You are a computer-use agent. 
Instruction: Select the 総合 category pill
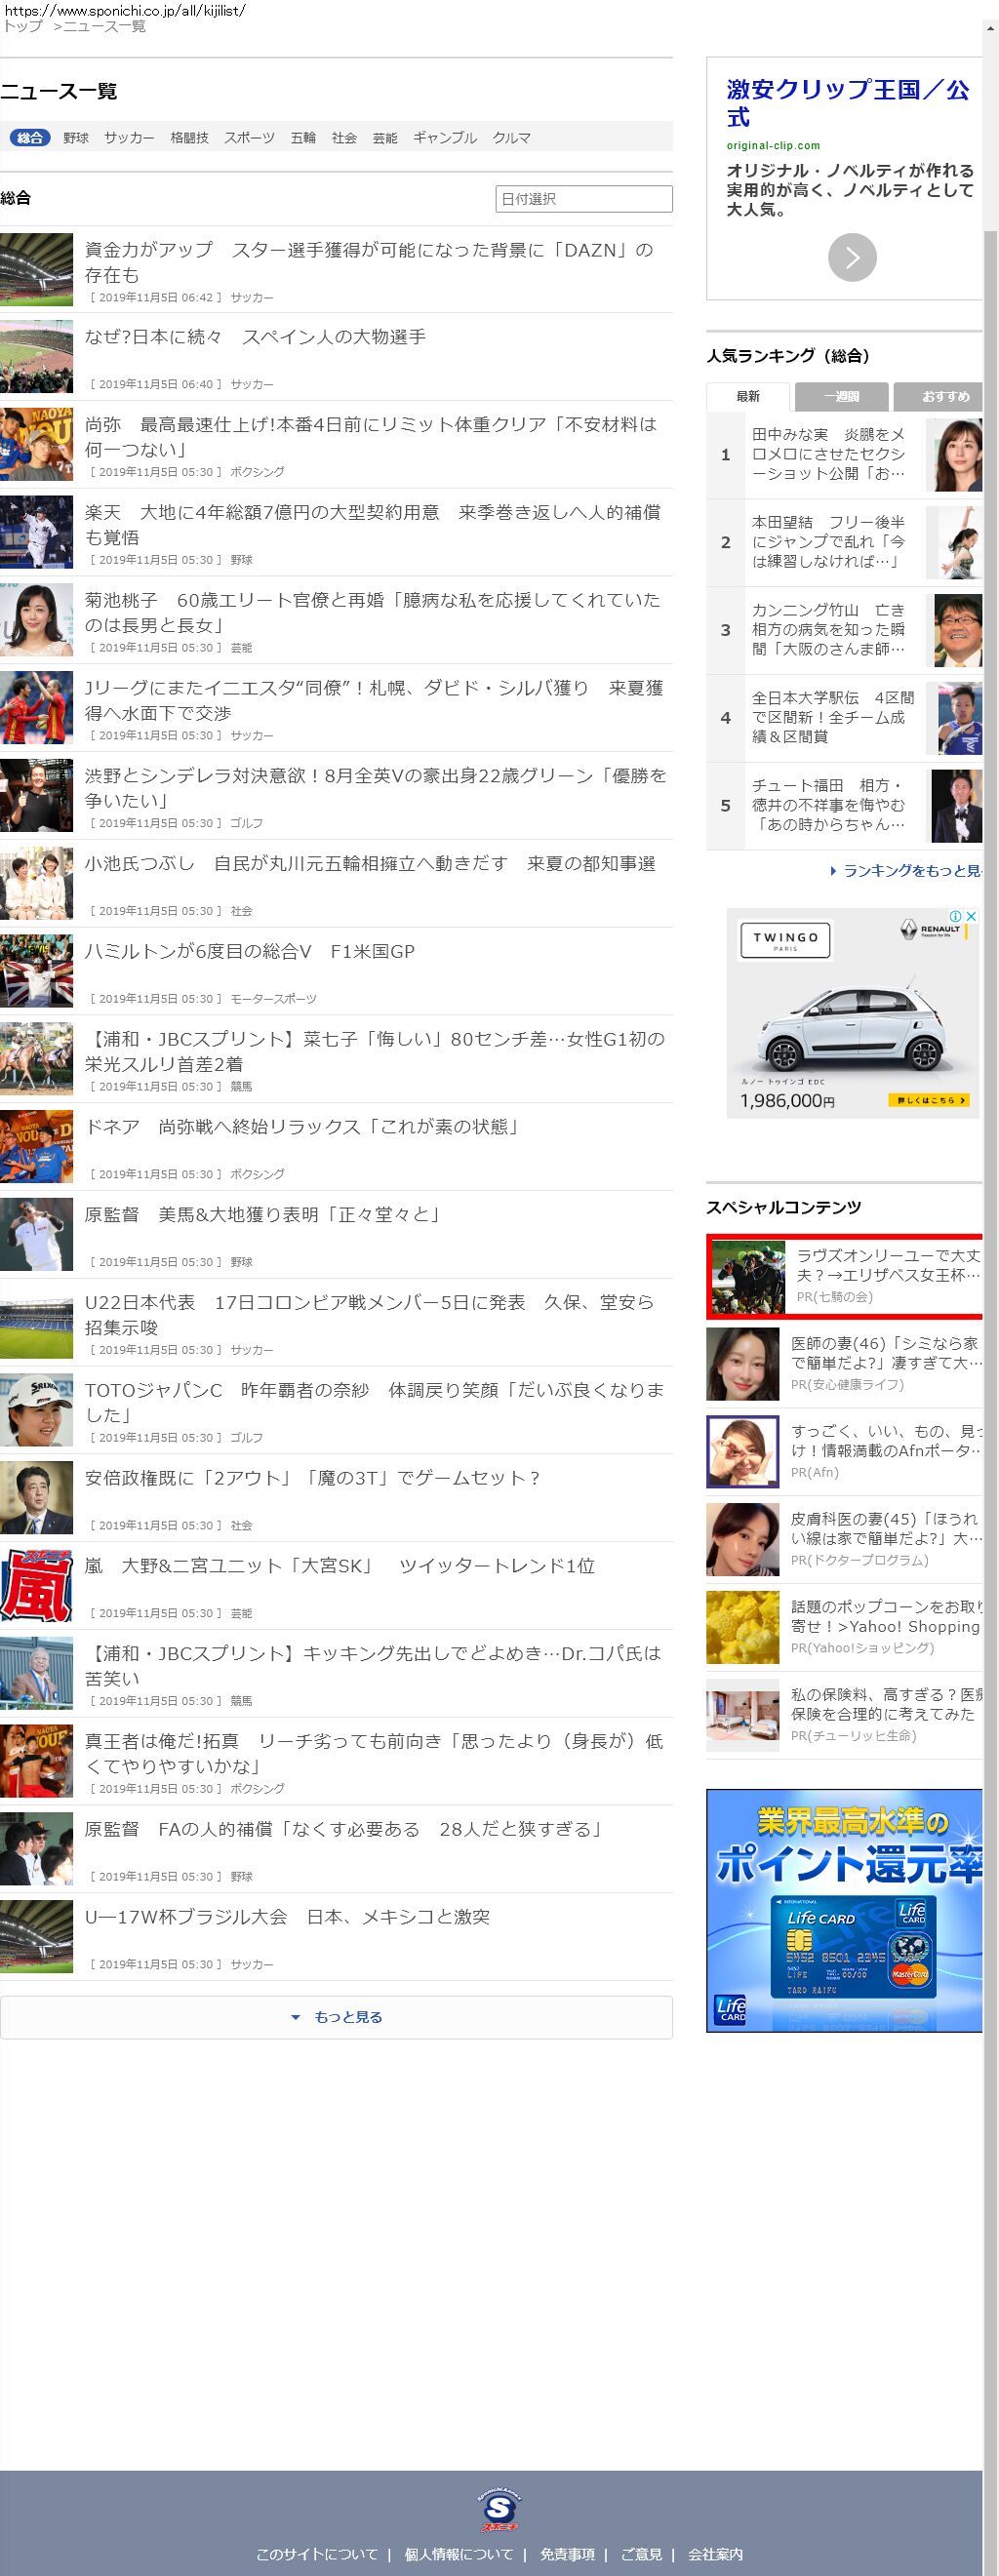click(x=30, y=138)
